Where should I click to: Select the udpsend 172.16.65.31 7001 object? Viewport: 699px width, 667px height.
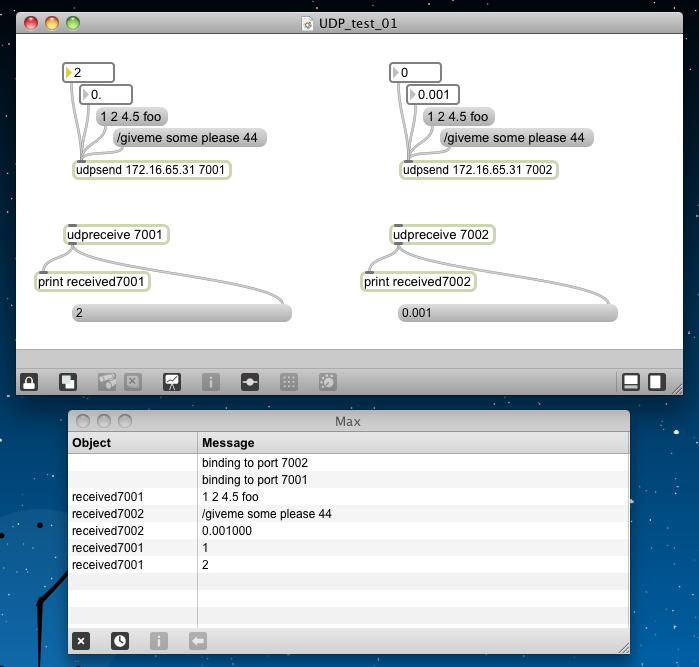coord(152,170)
